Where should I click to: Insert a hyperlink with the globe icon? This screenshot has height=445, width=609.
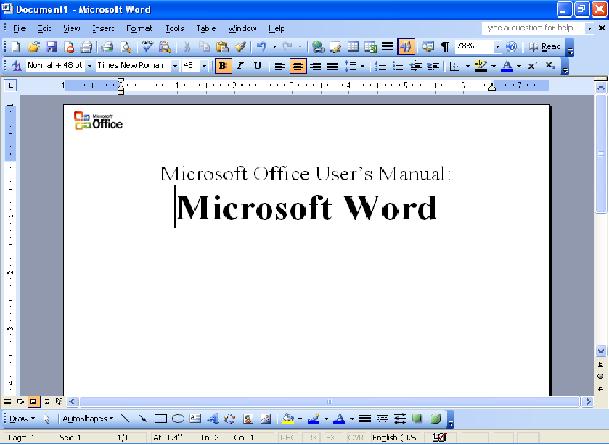(x=318, y=47)
